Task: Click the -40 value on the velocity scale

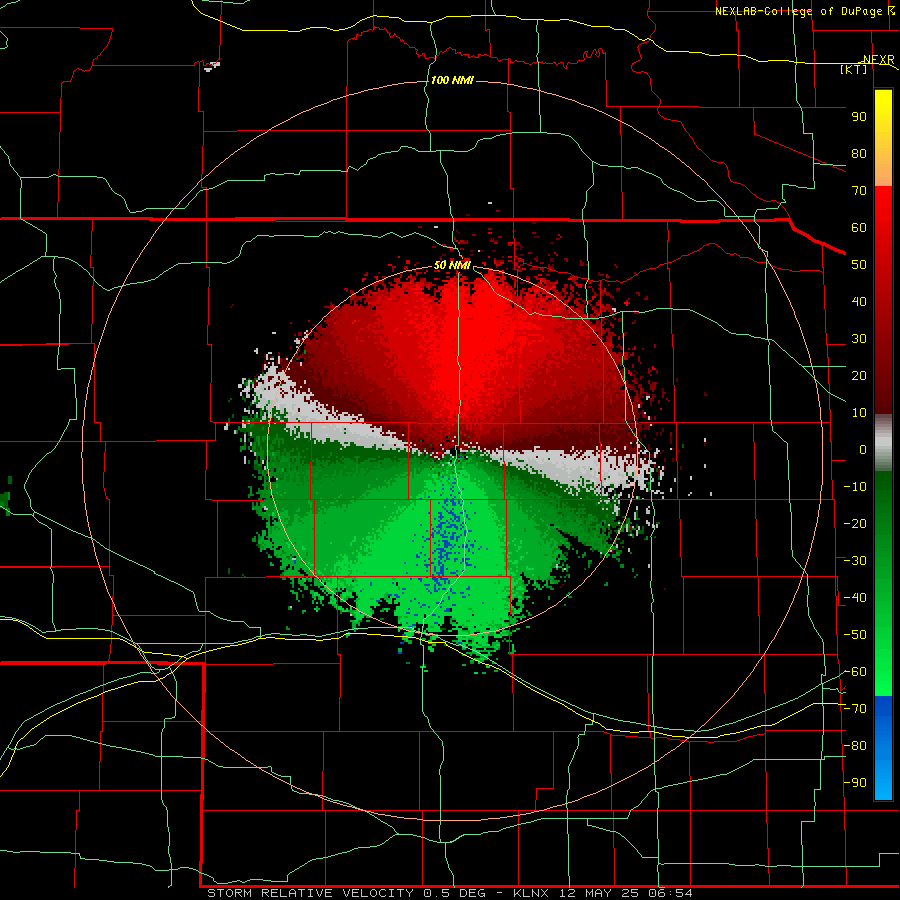Action: click(x=855, y=598)
